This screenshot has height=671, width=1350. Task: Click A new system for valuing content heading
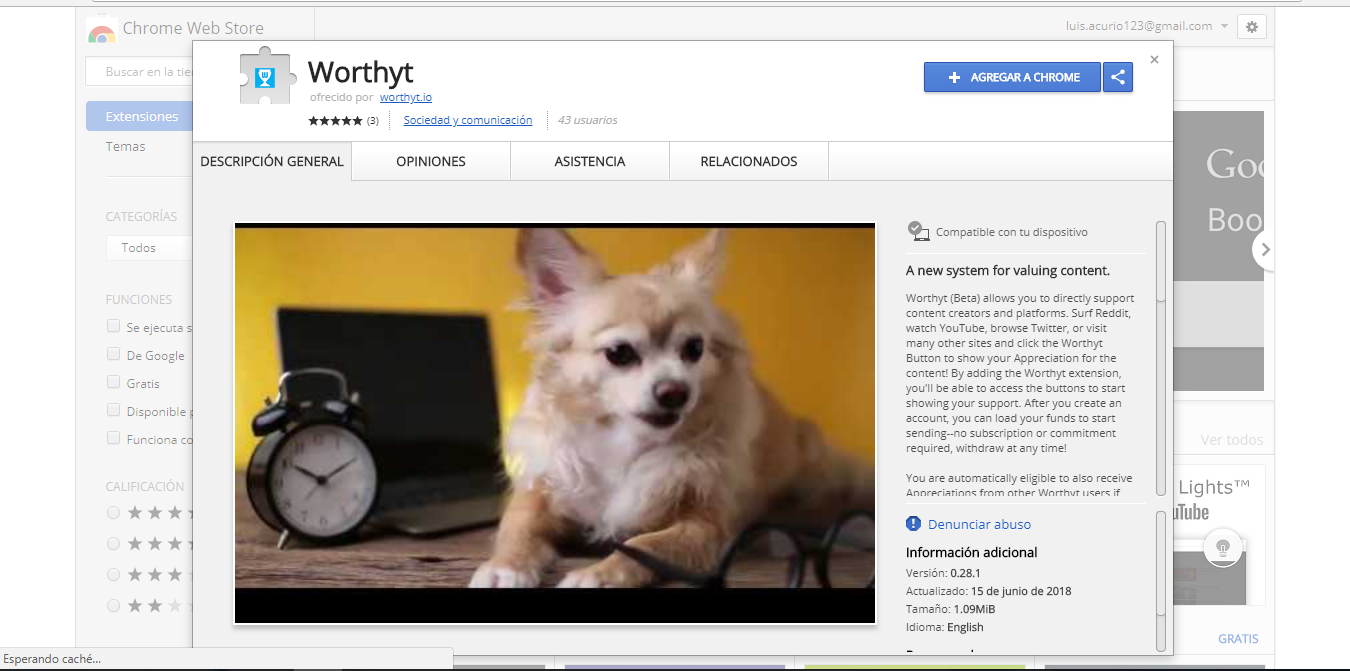click(1007, 270)
